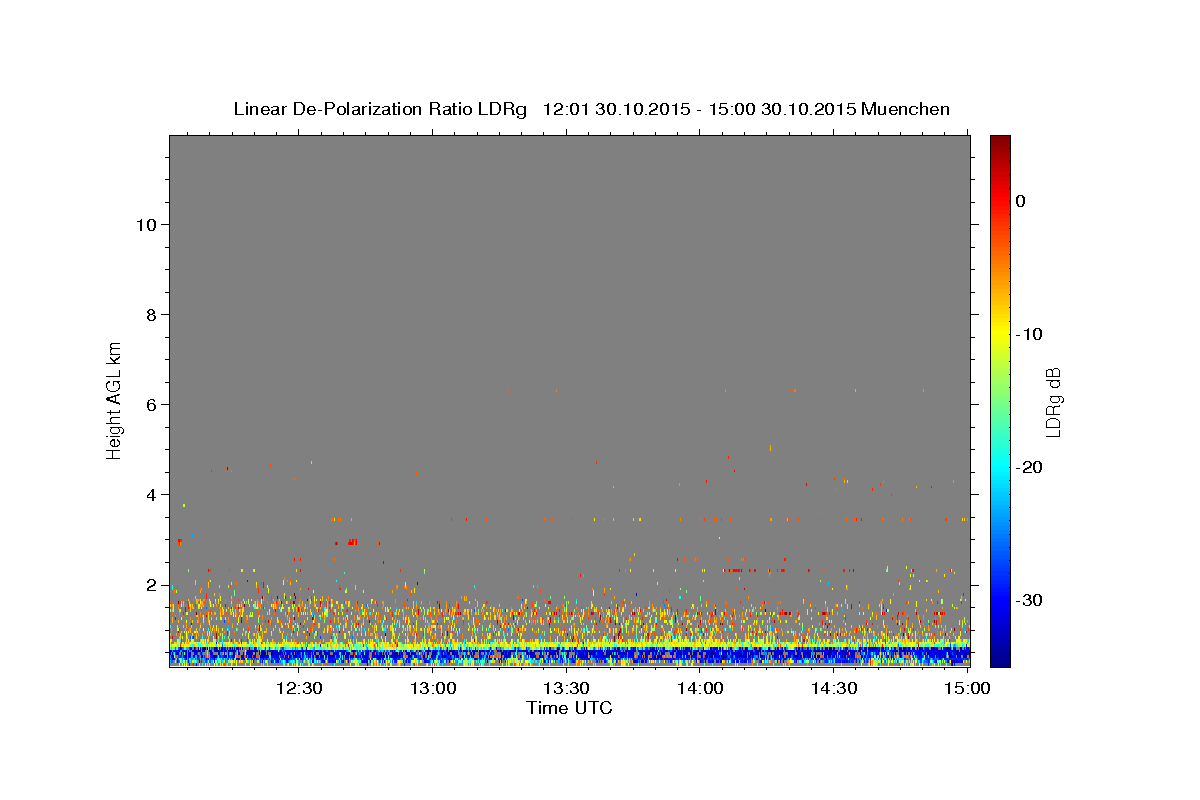Viewport: 1200px width, 800px height.
Task: Click the 'Muenchen' location in the title
Action: click(x=905, y=109)
